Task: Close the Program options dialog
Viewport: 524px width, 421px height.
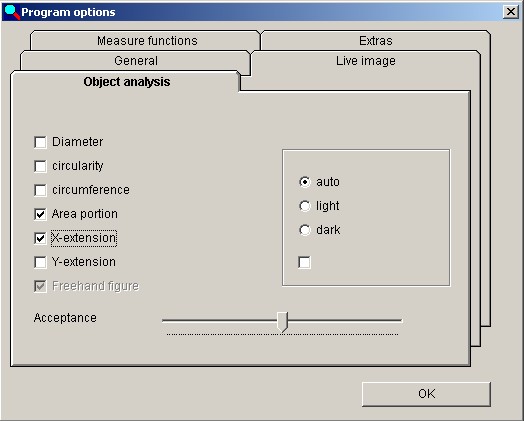Action: [511, 12]
